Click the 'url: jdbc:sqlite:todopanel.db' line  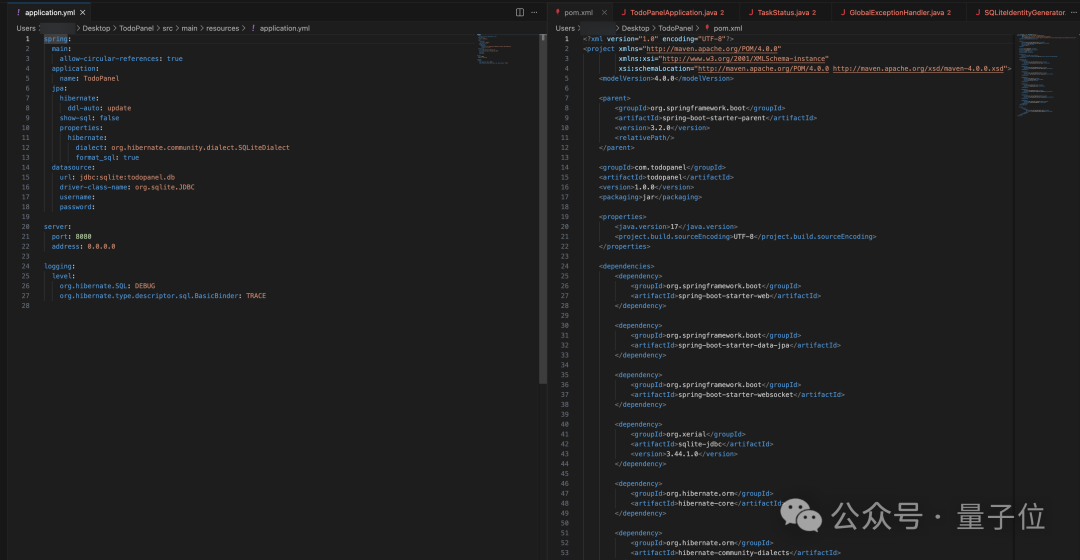[x=117, y=177]
